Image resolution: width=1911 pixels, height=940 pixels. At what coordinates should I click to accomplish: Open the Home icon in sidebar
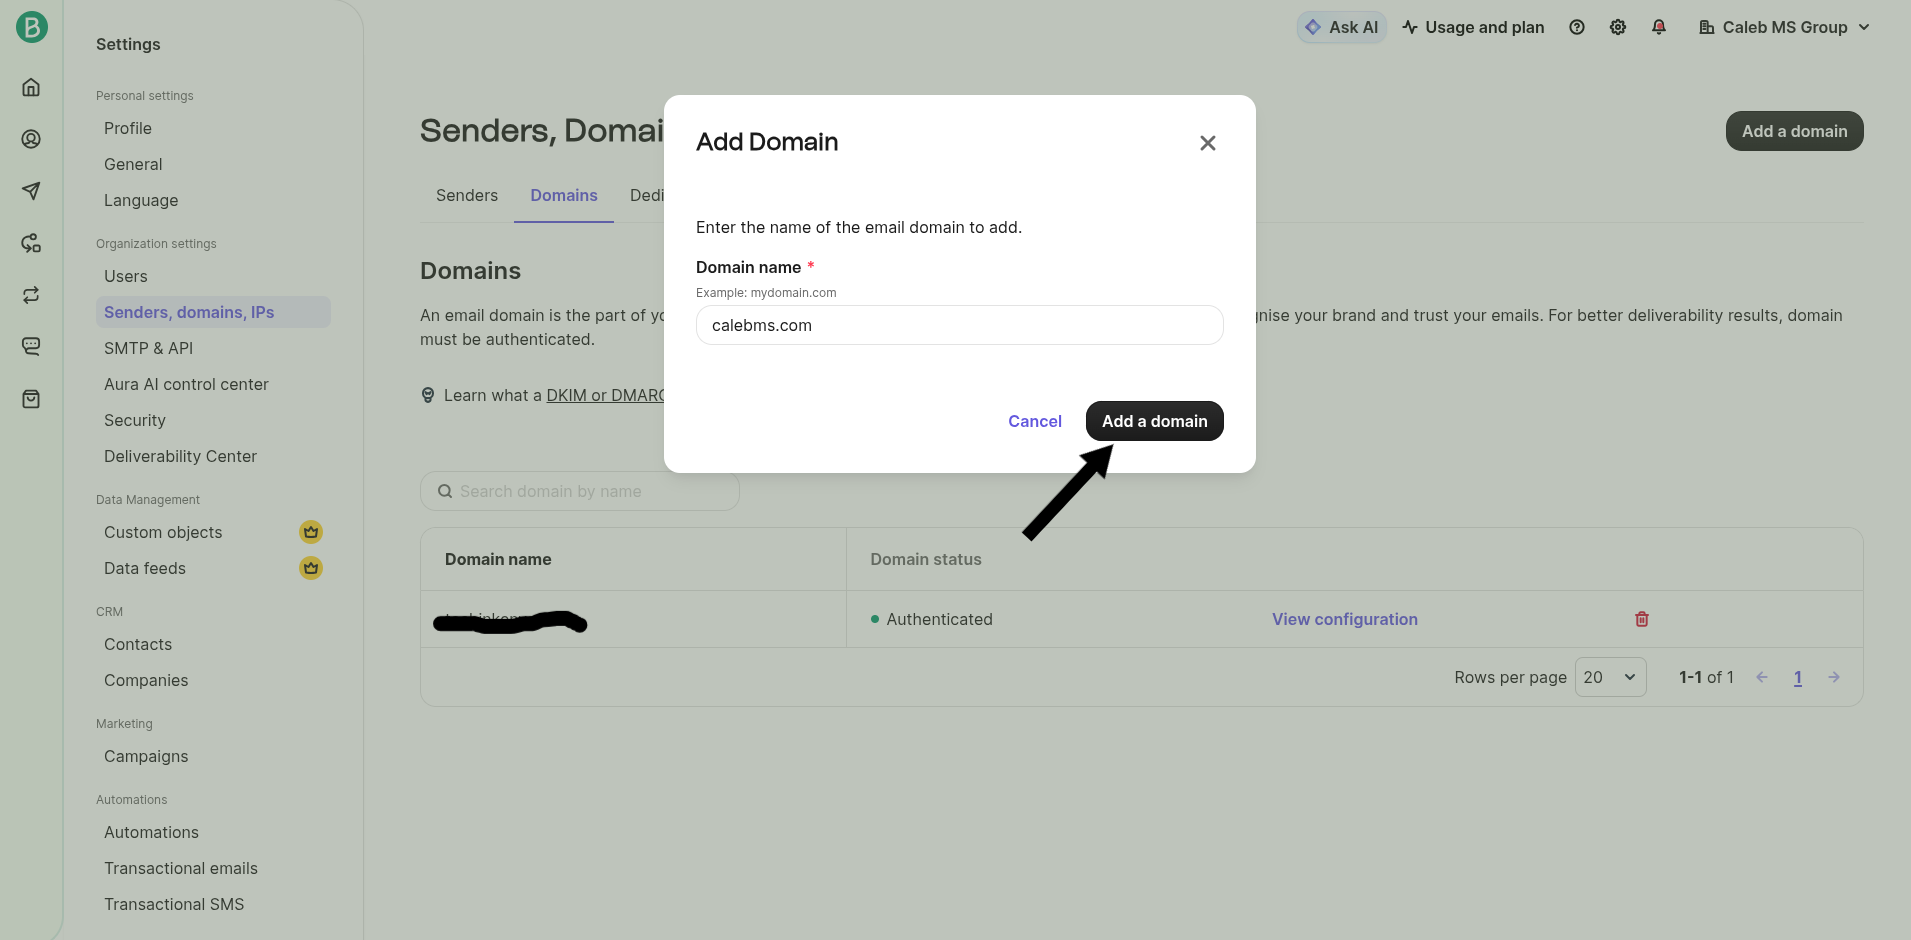(31, 87)
